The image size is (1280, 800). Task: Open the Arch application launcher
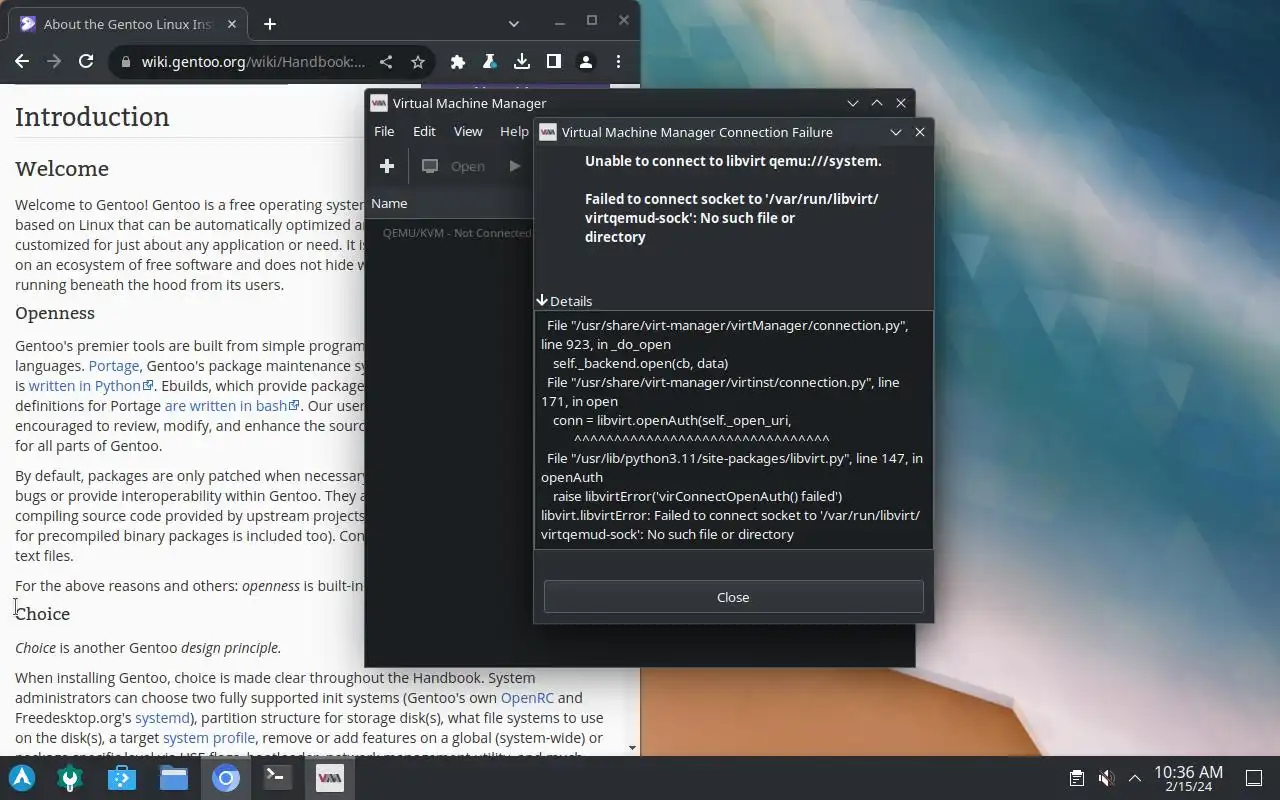22,778
